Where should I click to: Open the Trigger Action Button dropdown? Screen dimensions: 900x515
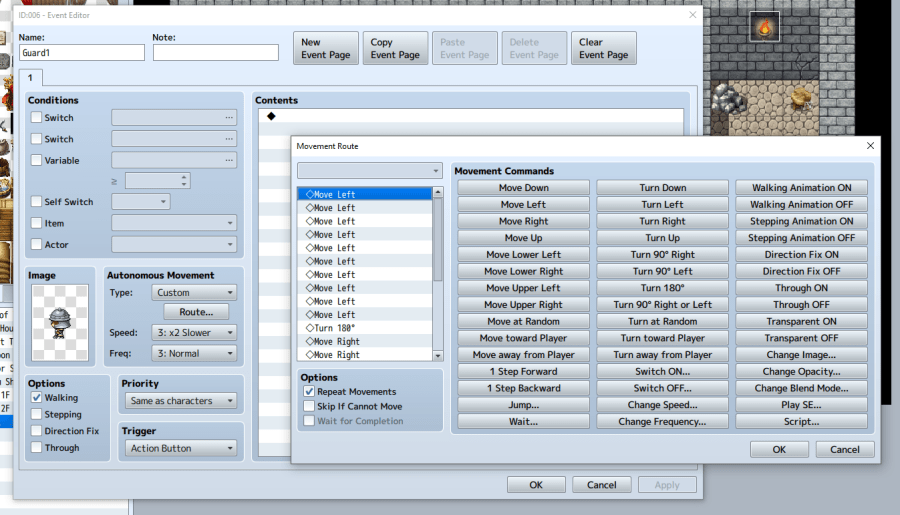click(x=184, y=449)
